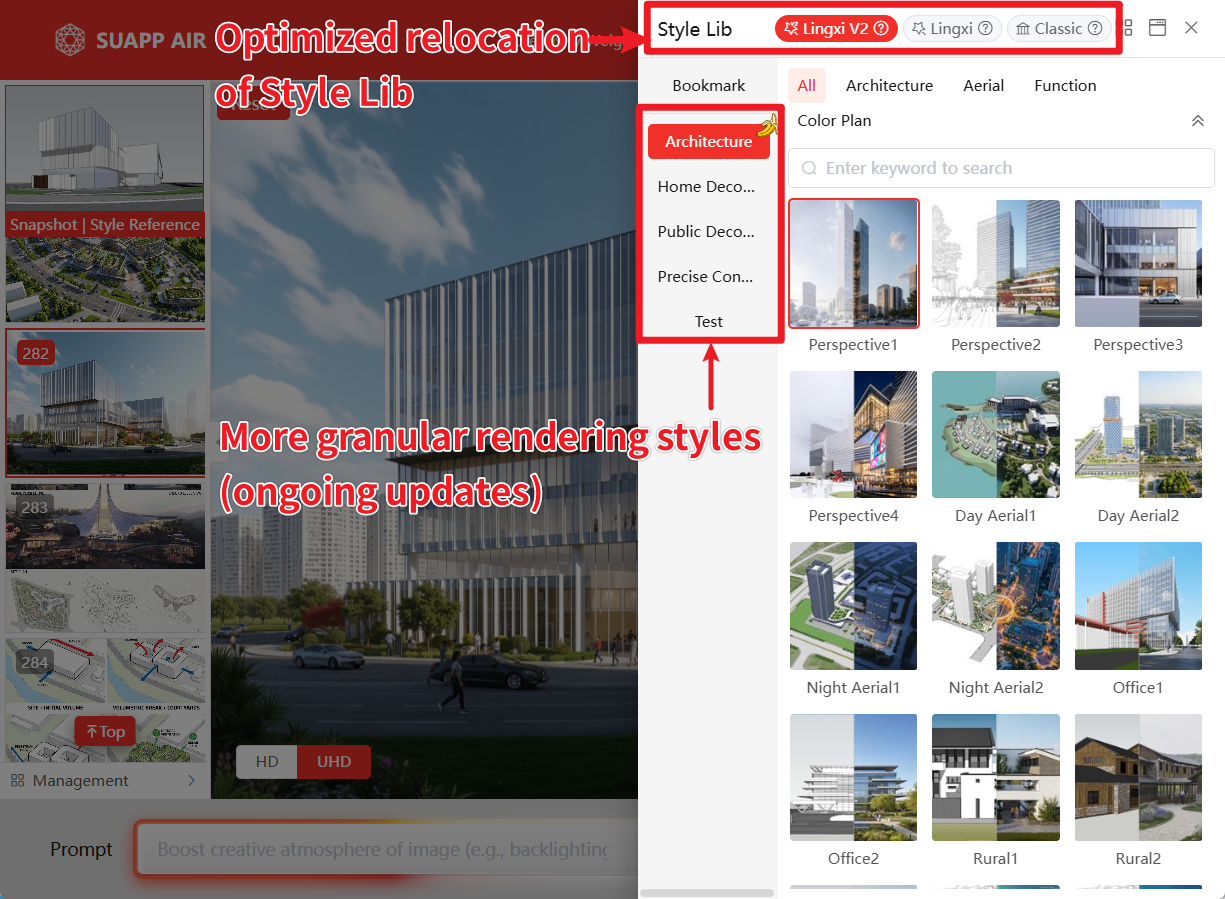
Task: Open the Bookmark tab
Action: [708, 86]
